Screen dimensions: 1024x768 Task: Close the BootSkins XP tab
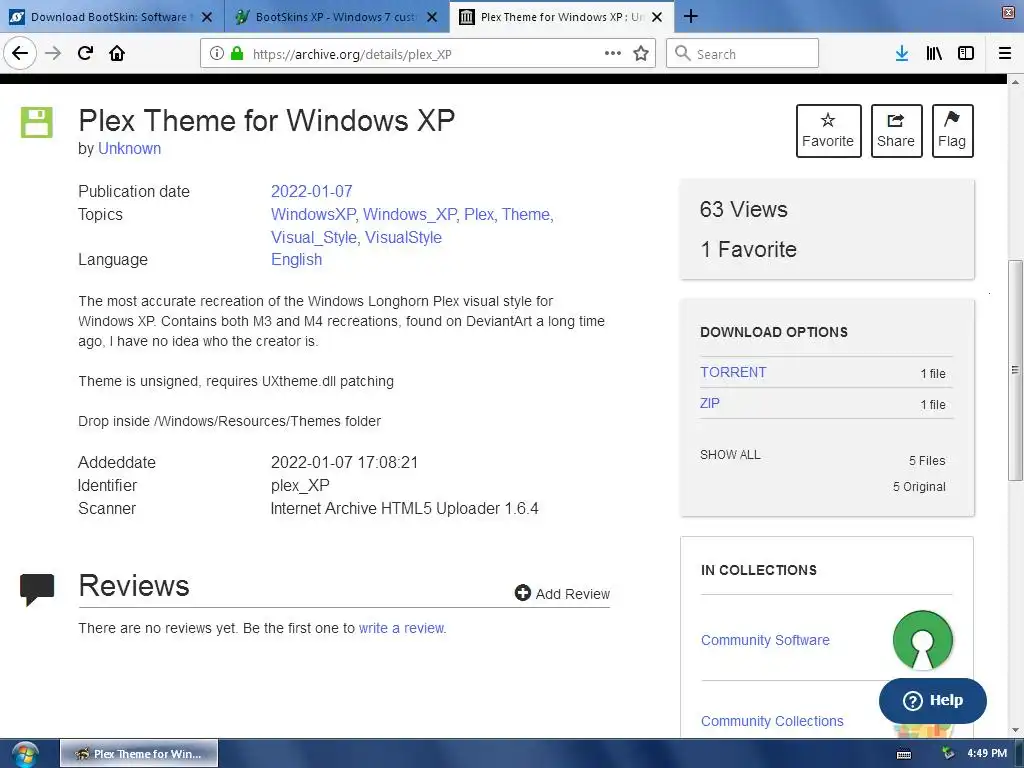(x=432, y=17)
